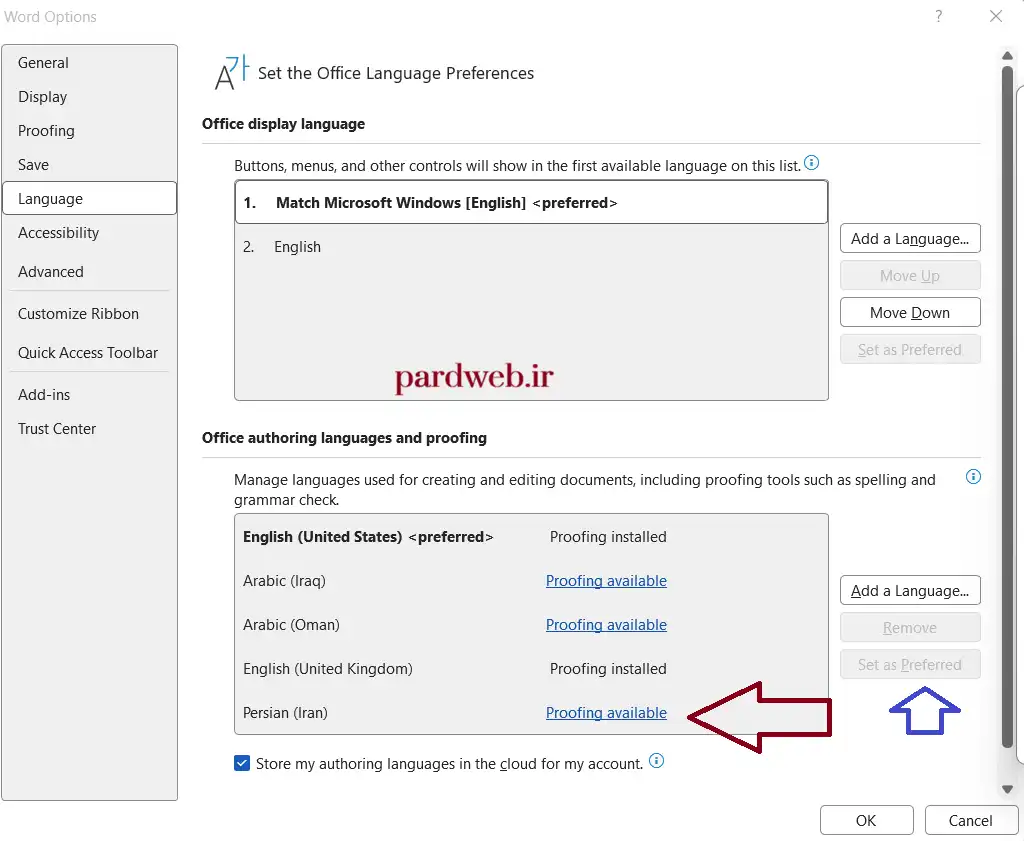1024x841 pixels.
Task: Open Proofing available link for Arabic (Oman)
Action: [606, 625]
